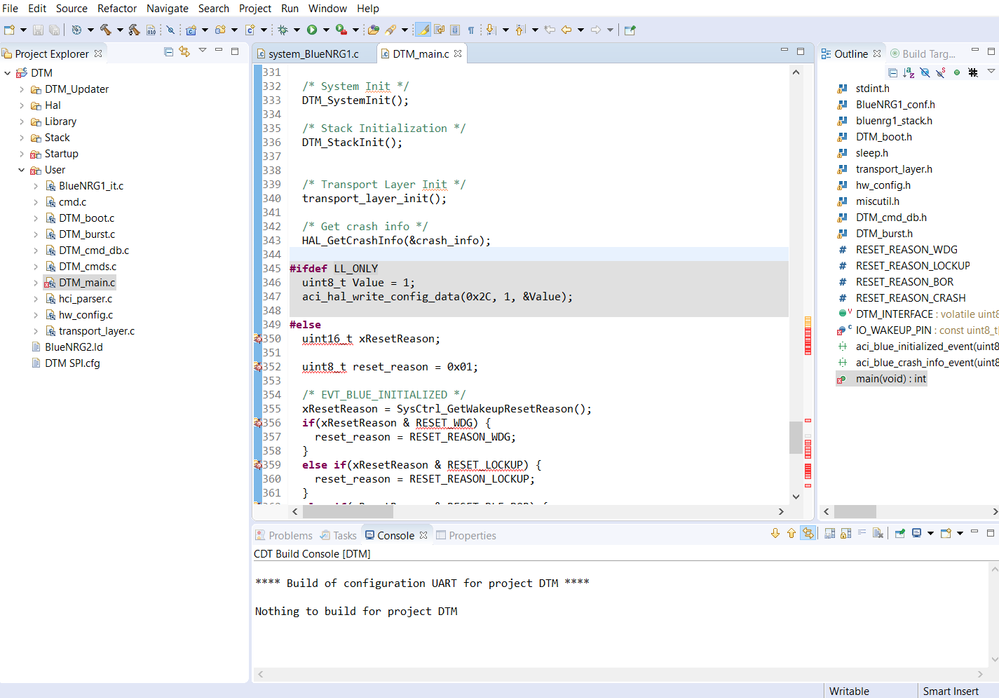The height and width of the screenshot is (698, 999).
Task: Close the DTM_main.c editor tab
Action: tap(458, 54)
